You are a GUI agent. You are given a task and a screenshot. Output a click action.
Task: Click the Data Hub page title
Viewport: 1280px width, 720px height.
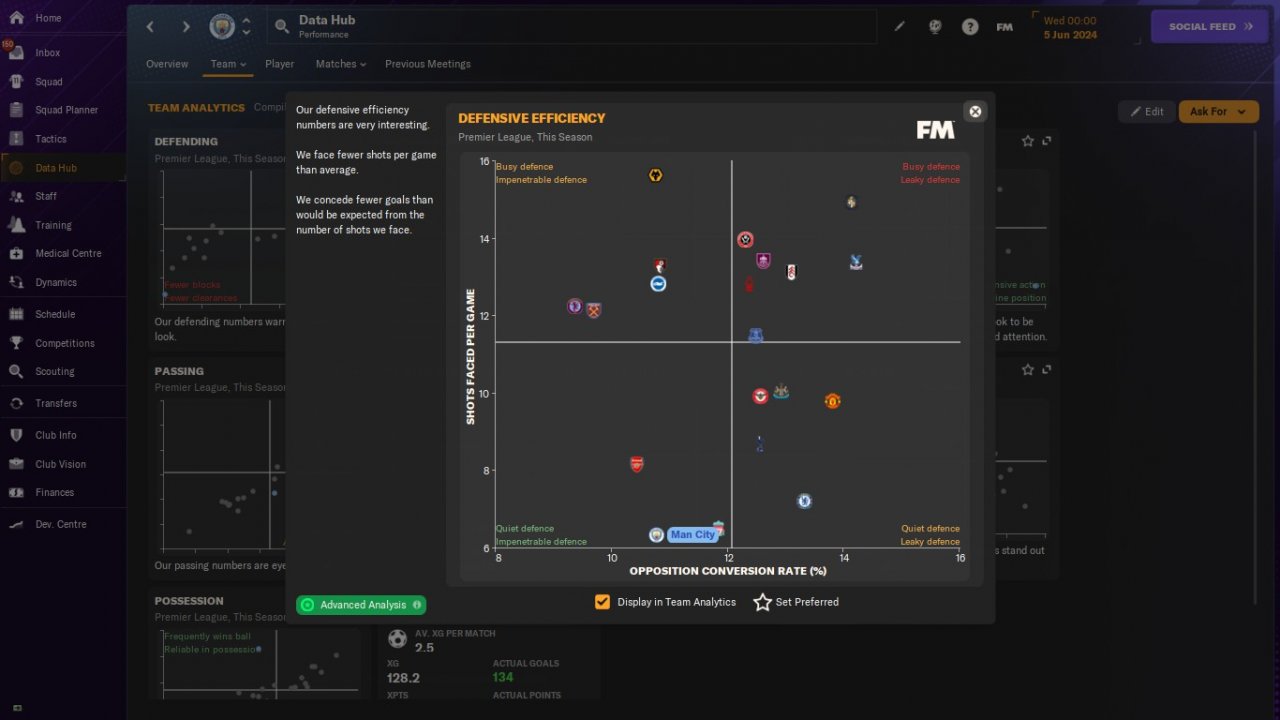point(327,20)
